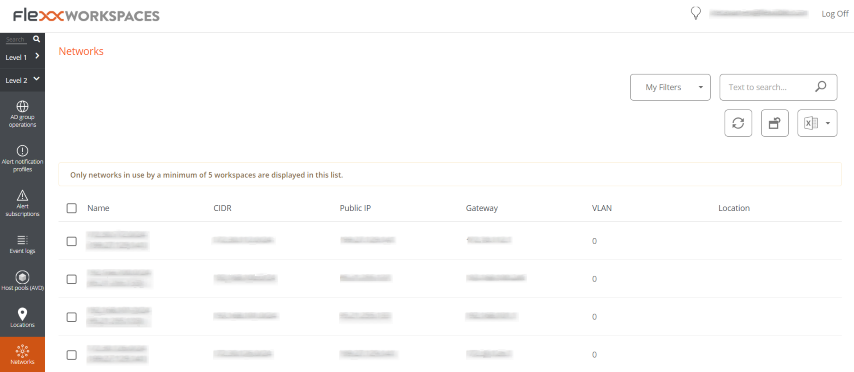Click the minimum 5 workspaces notice text
Screen dimensions: 854x372
(x=206, y=175)
